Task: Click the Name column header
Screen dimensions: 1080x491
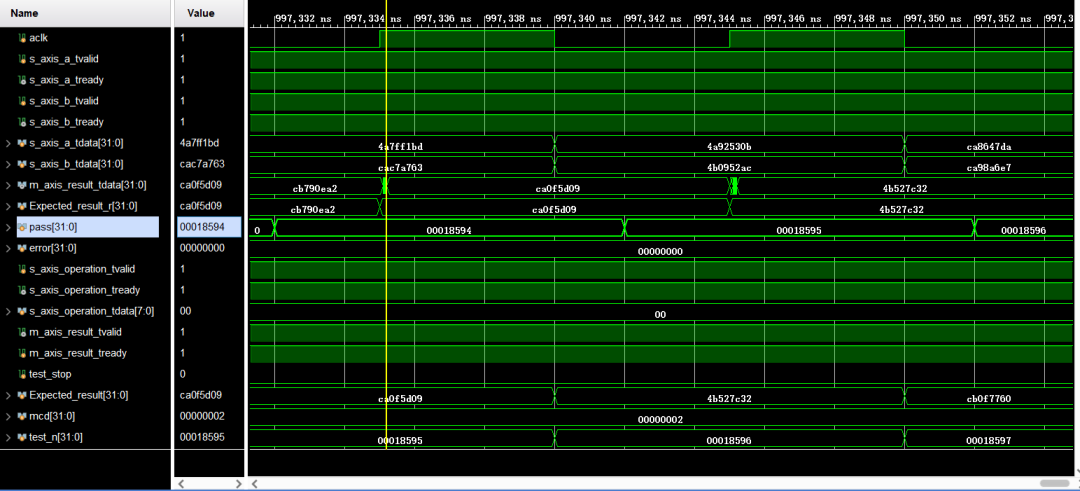Action: click(x=24, y=13)
